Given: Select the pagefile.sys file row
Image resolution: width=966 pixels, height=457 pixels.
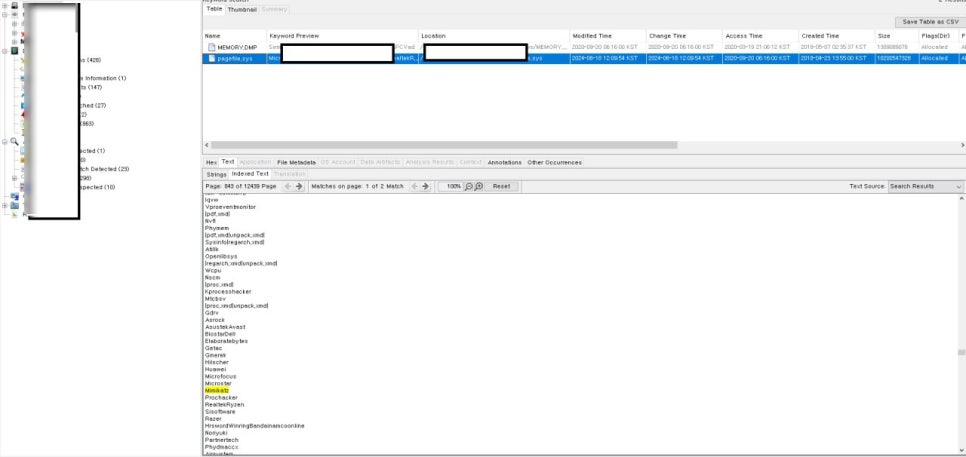Looking at the screenshot, I should tap(583, 58).
